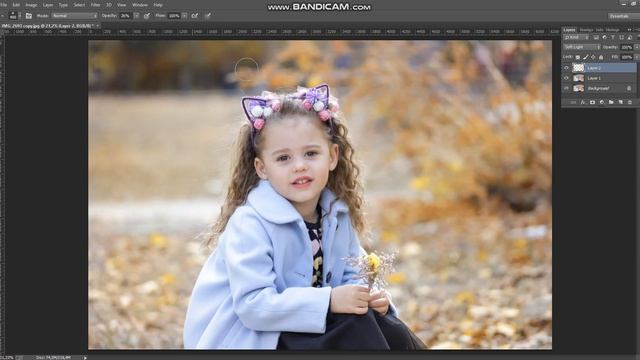Toggle the Brush panel folder icon
The height and width of the screenshot is (360, 640).
(x=29, y=16)
